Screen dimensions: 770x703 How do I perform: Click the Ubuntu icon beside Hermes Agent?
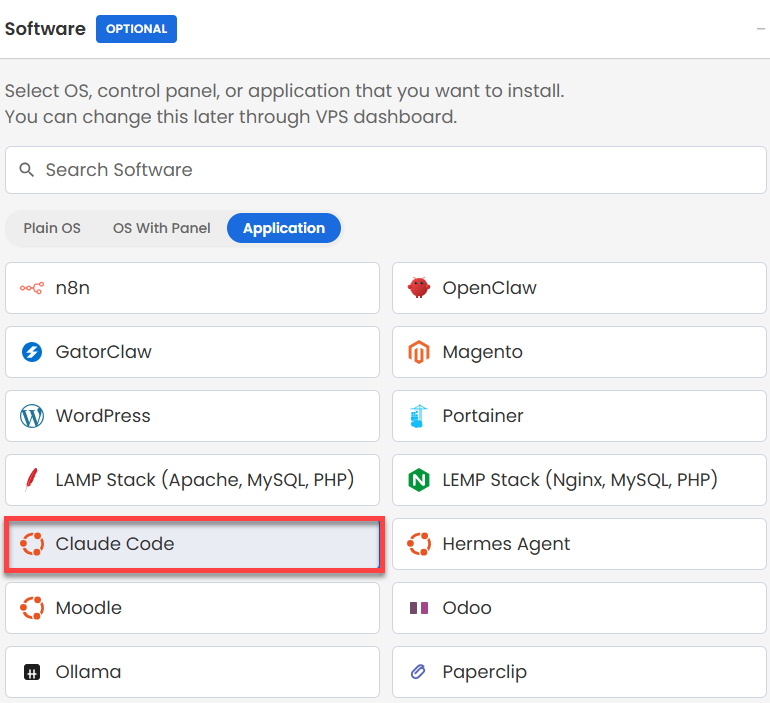(x=419, y=544)
